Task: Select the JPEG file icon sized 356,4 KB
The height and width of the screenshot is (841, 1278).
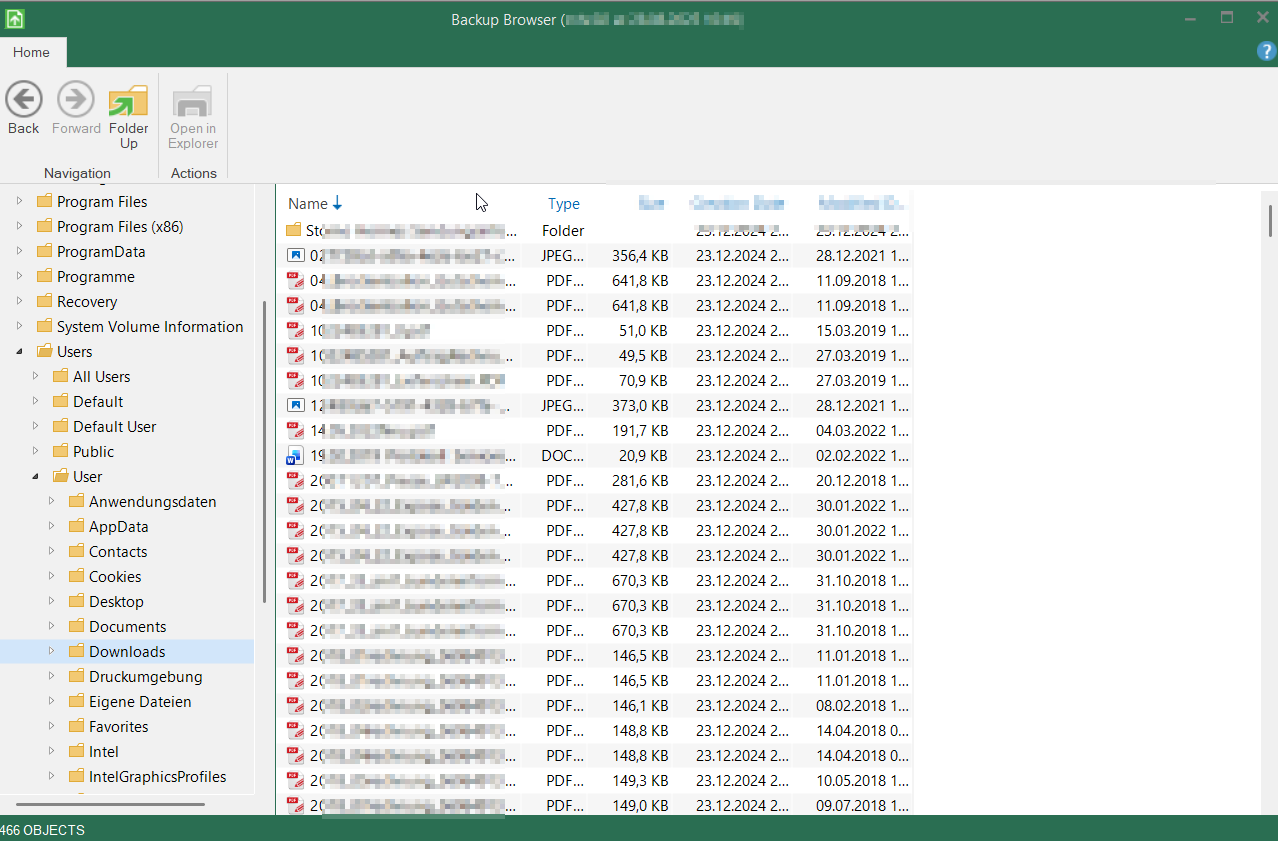Action: pos(295,255)
